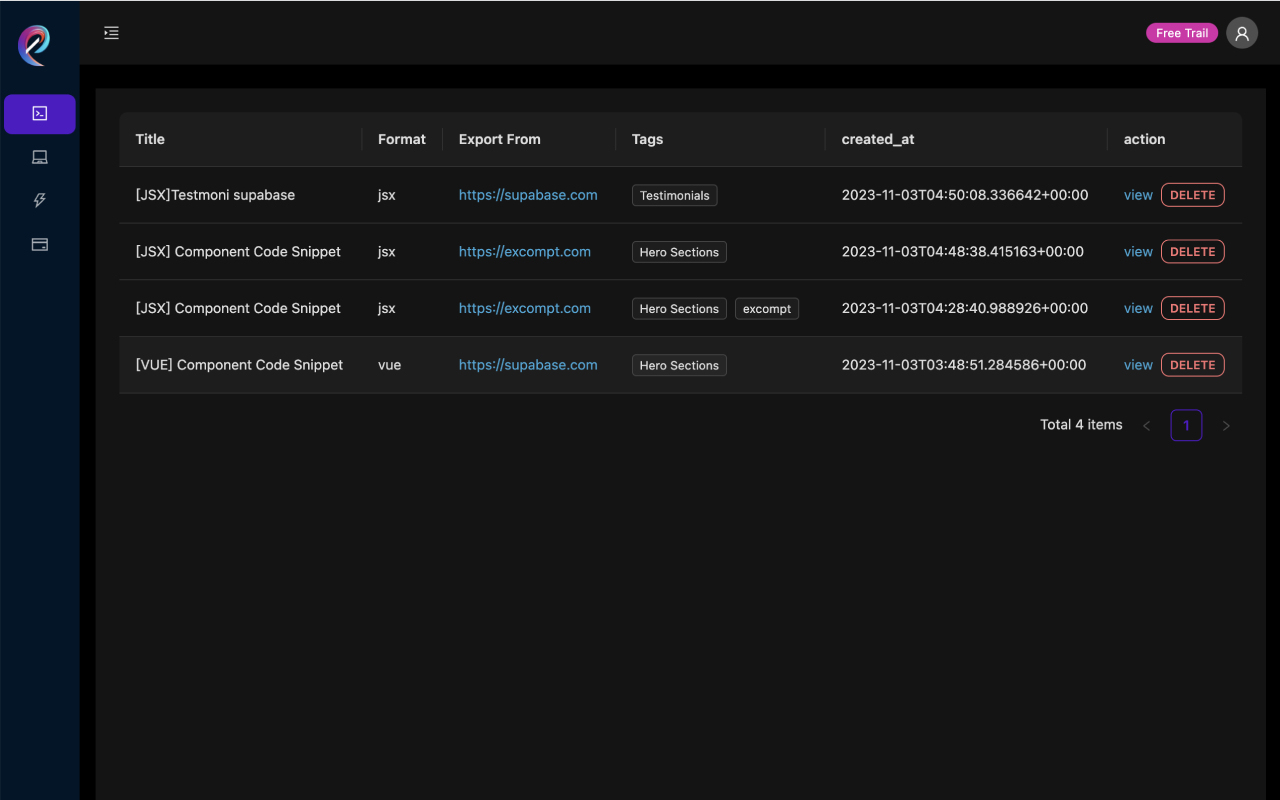Delete the [JSX]Testmoni supabase row
The width and height of the screenshot is (1280, 800).
(x=1192, y=195)
